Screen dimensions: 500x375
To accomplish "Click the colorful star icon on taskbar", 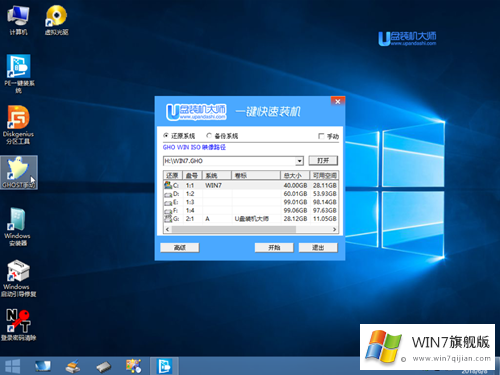I will point(133,366).
